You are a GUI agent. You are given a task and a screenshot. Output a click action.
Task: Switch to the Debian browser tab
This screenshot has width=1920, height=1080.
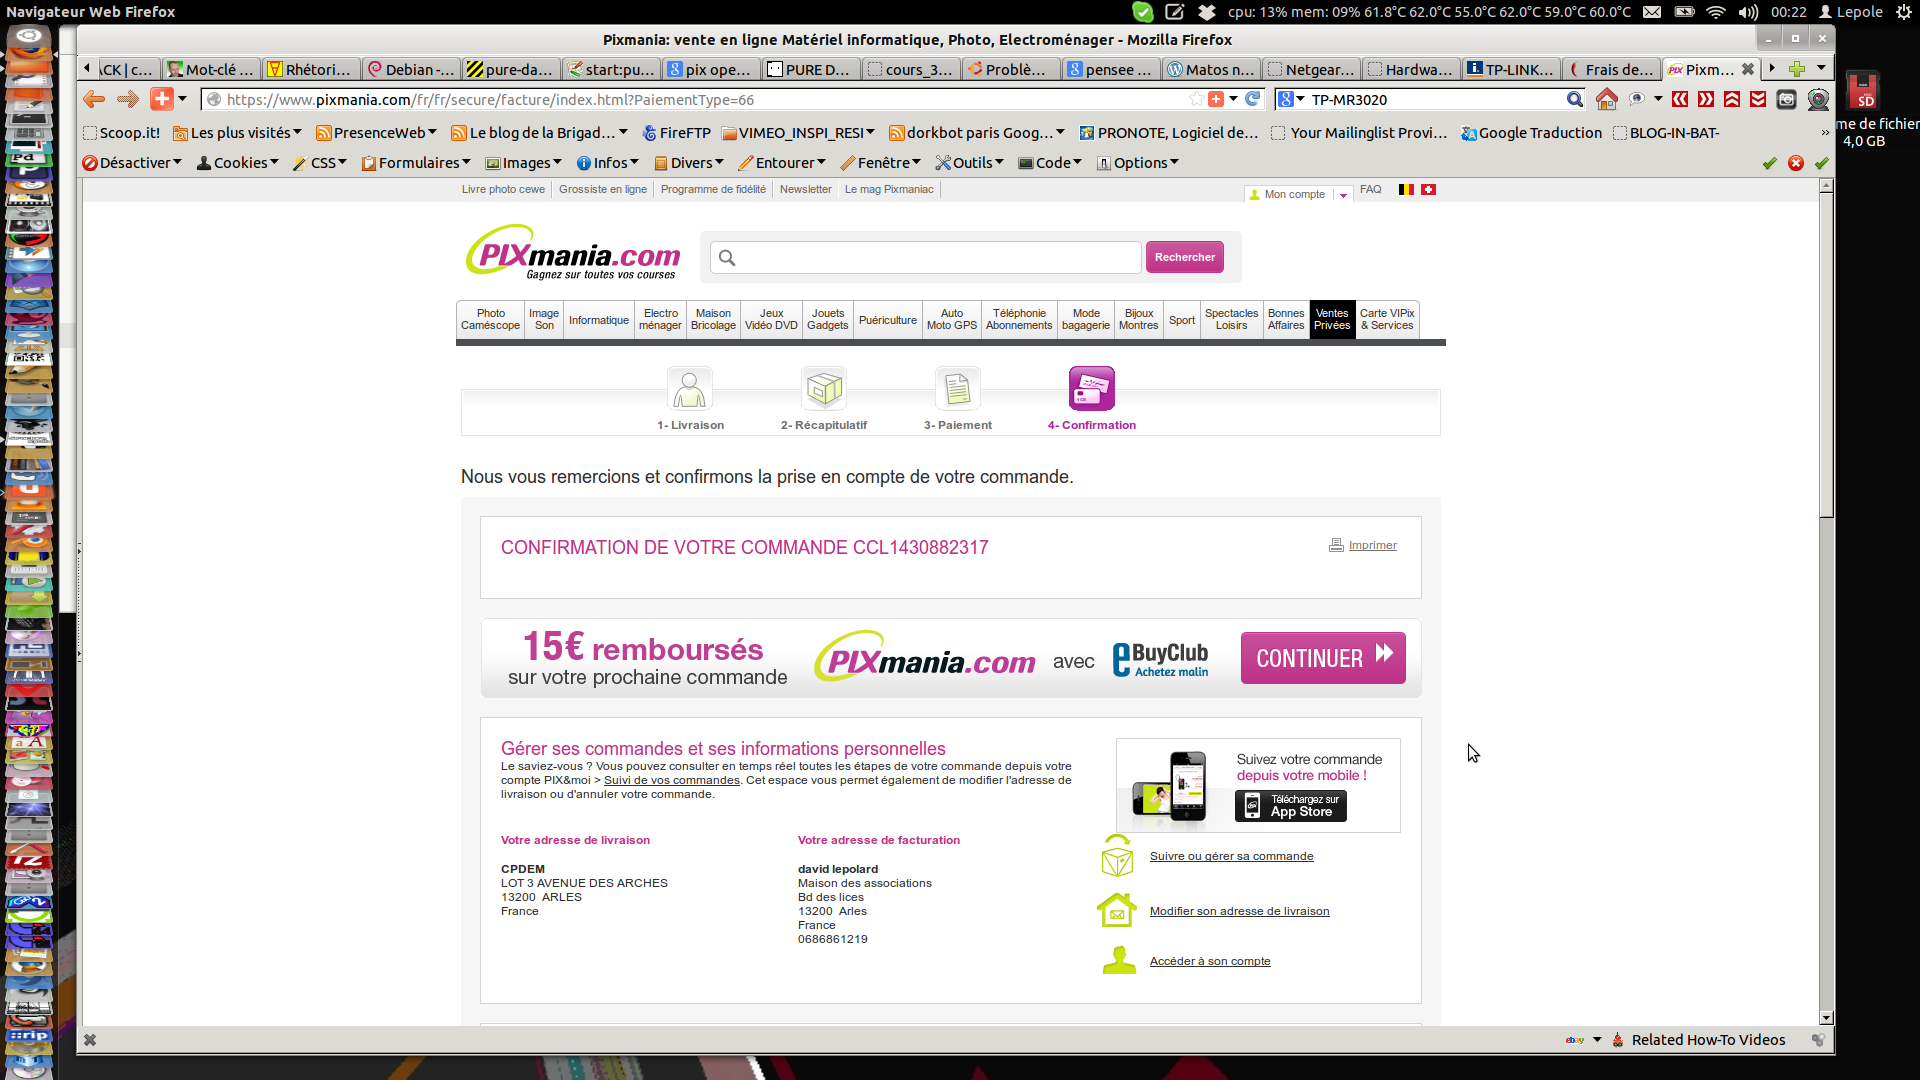411,69
